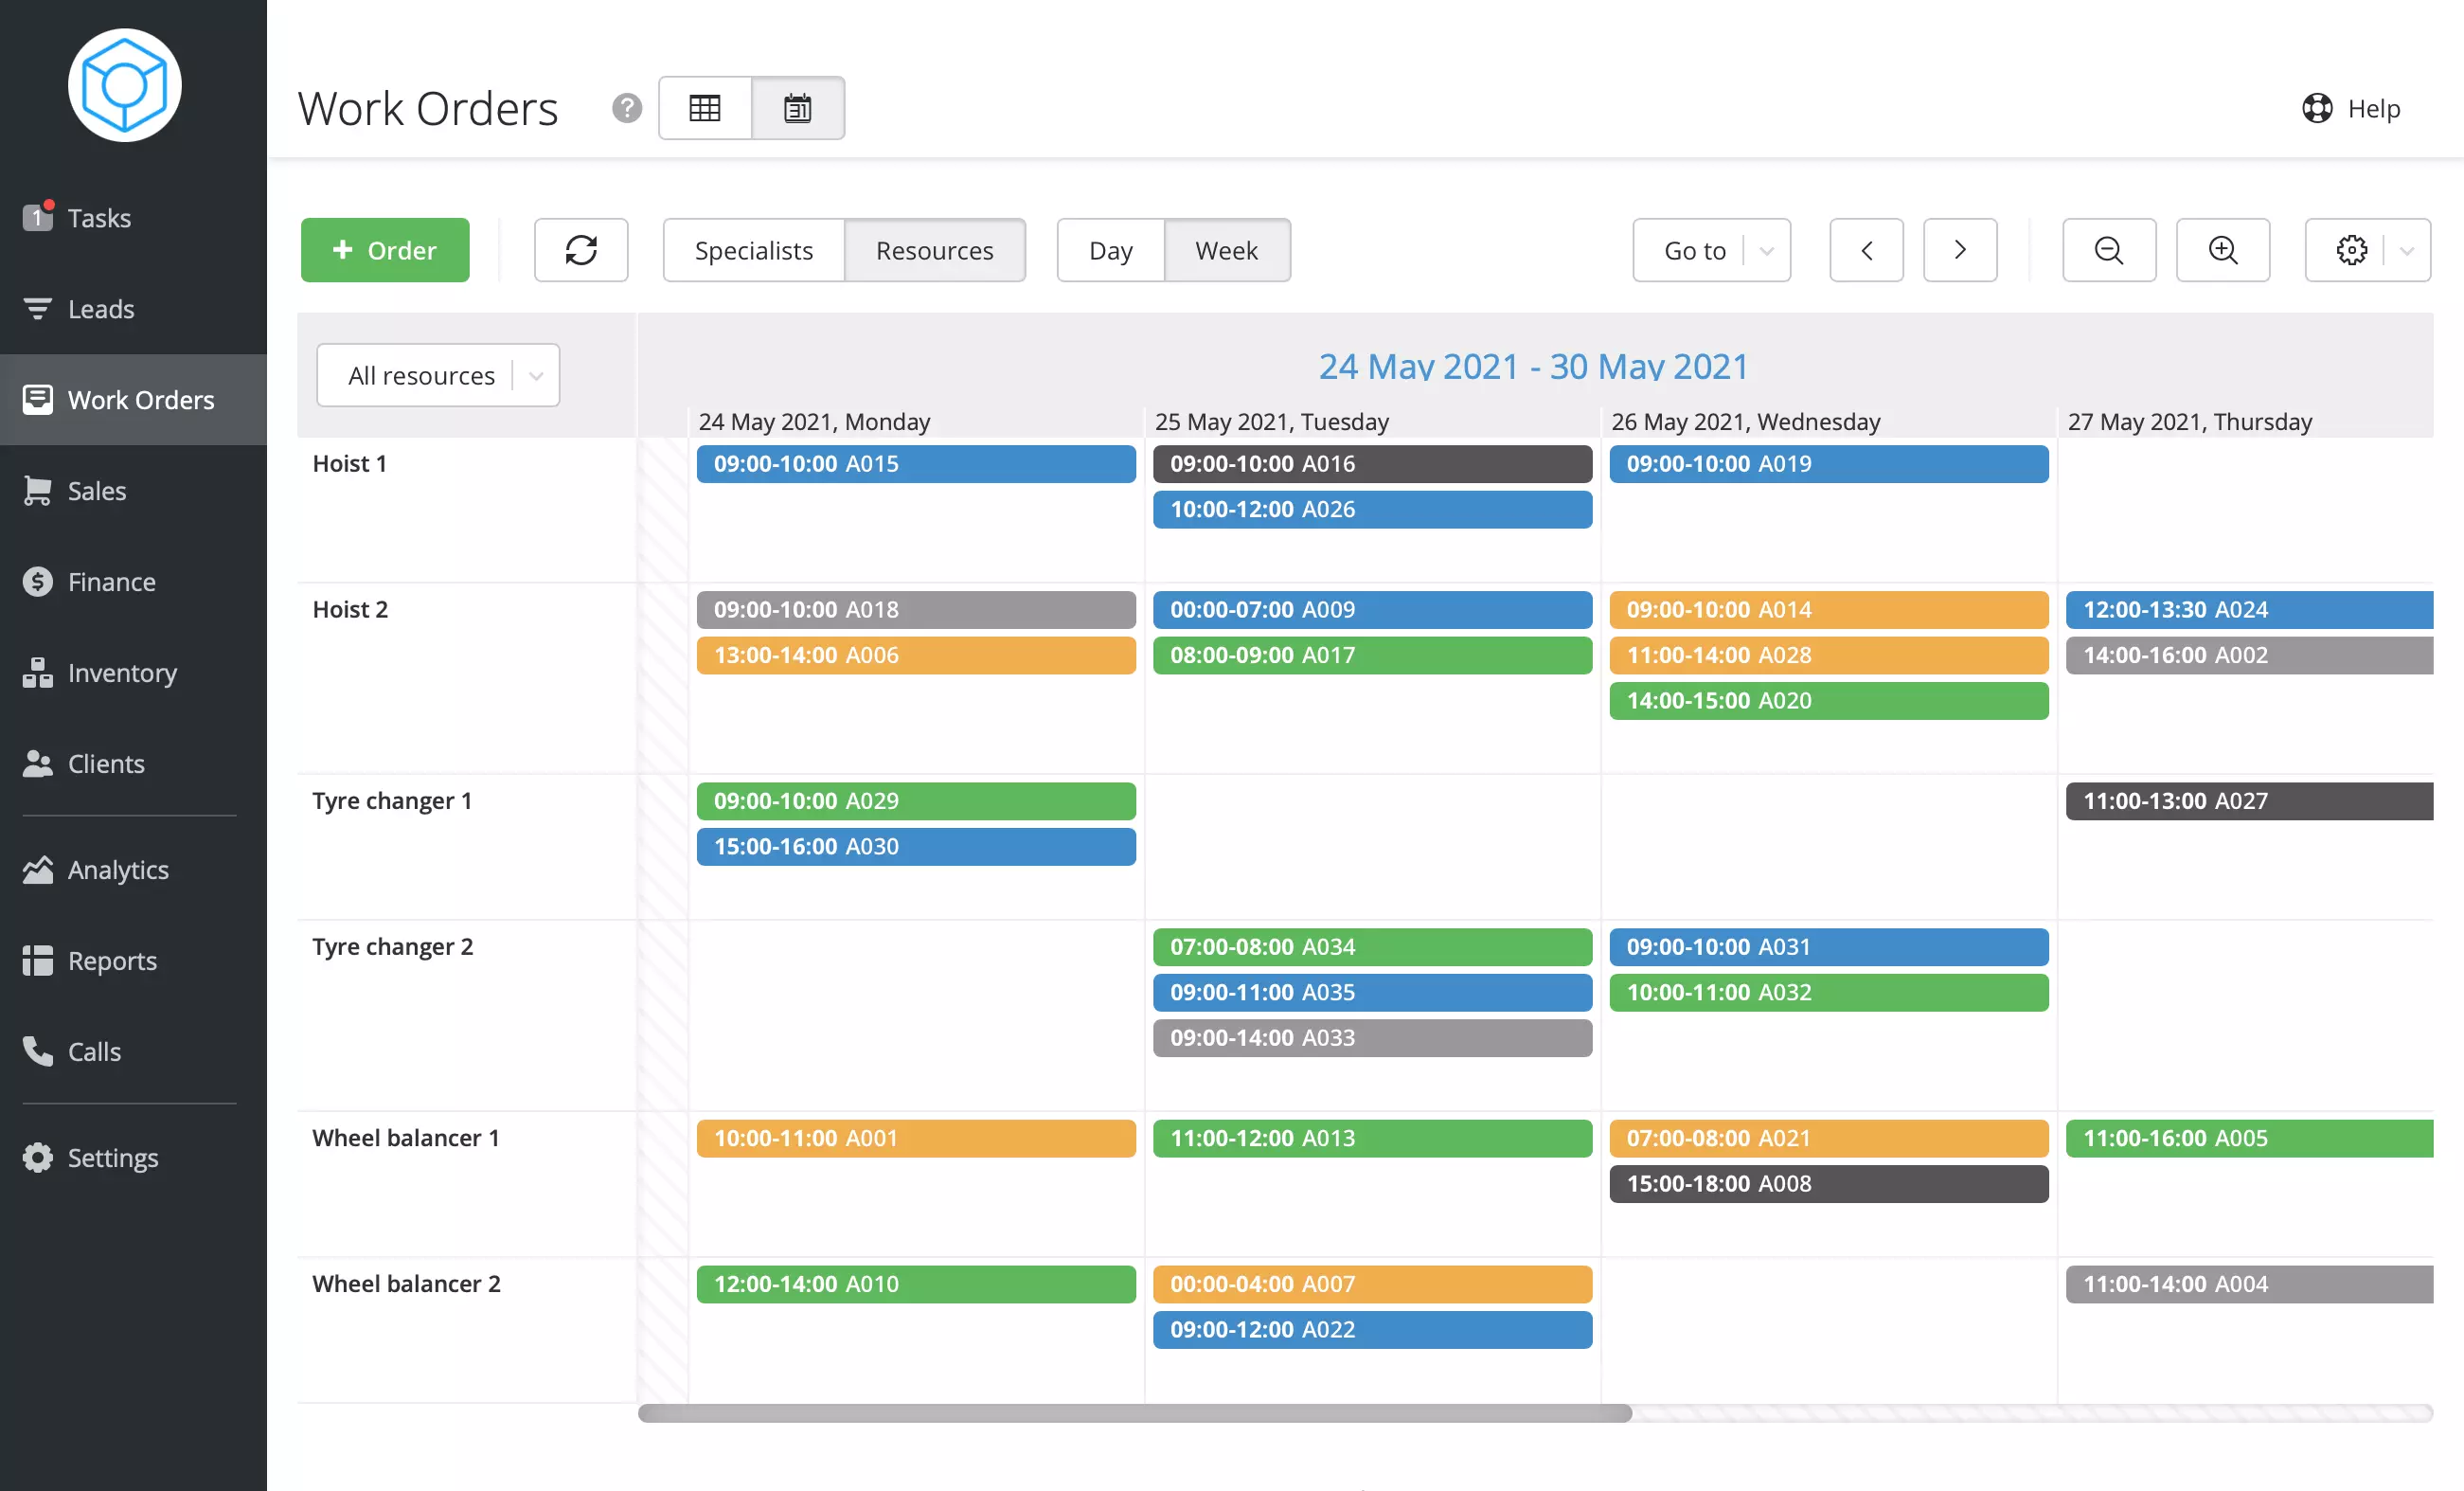This screenshot has height=1491, width=2464.
Task: Go to next week arrow
Action: point(1960,250)
